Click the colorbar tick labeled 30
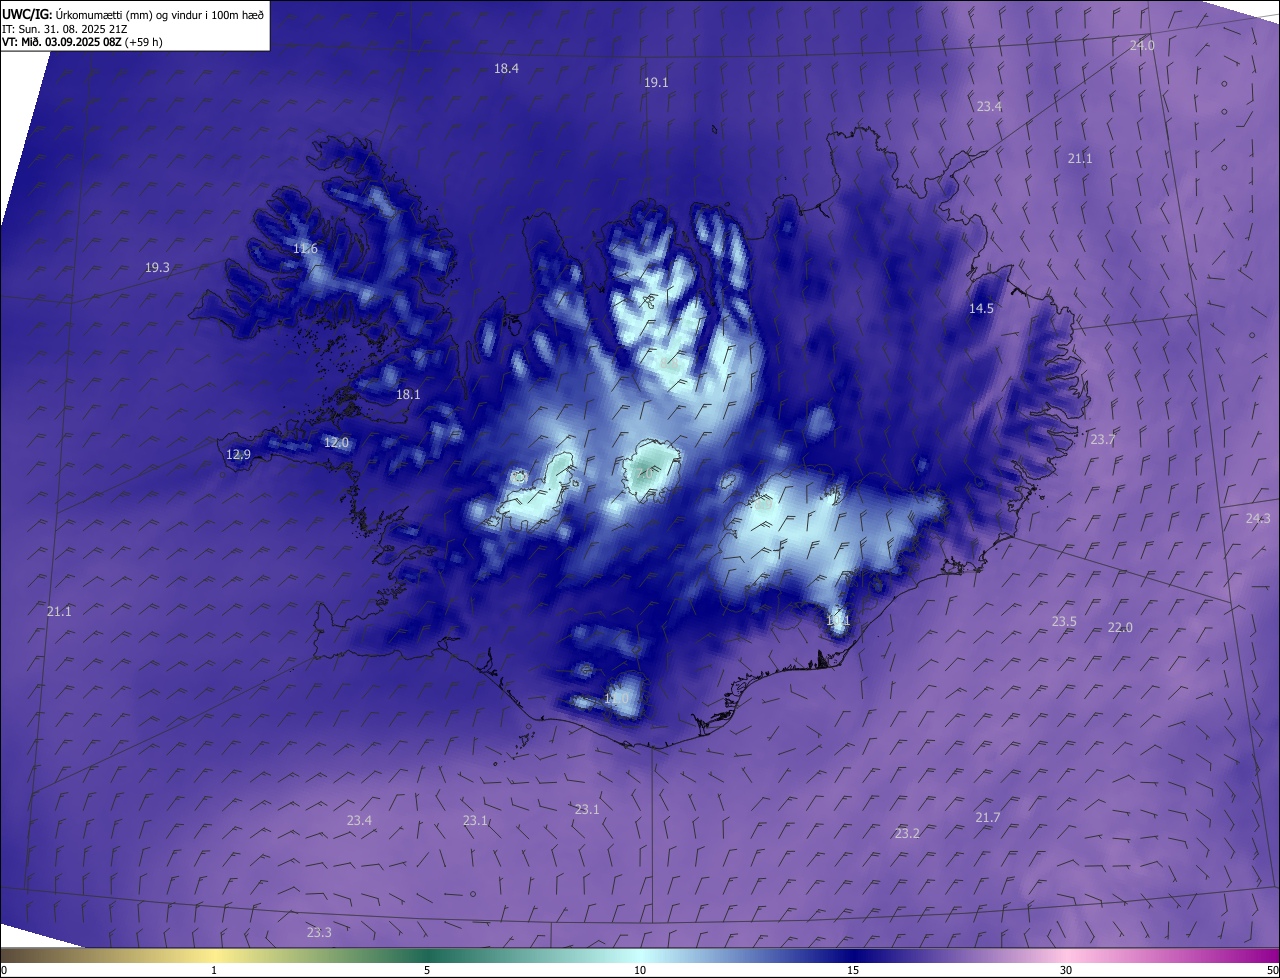The width and height of the screenshot is (1280, 978). pyautogui.click(x=1066, y=970)
